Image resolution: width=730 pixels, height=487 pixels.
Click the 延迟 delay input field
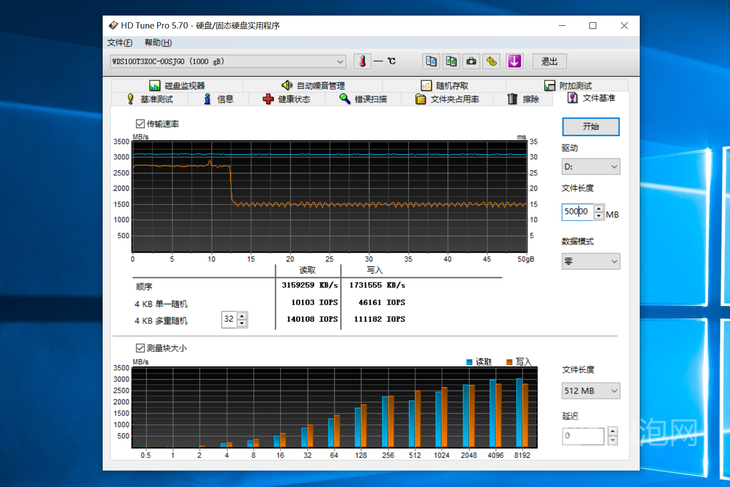point(583,436)
